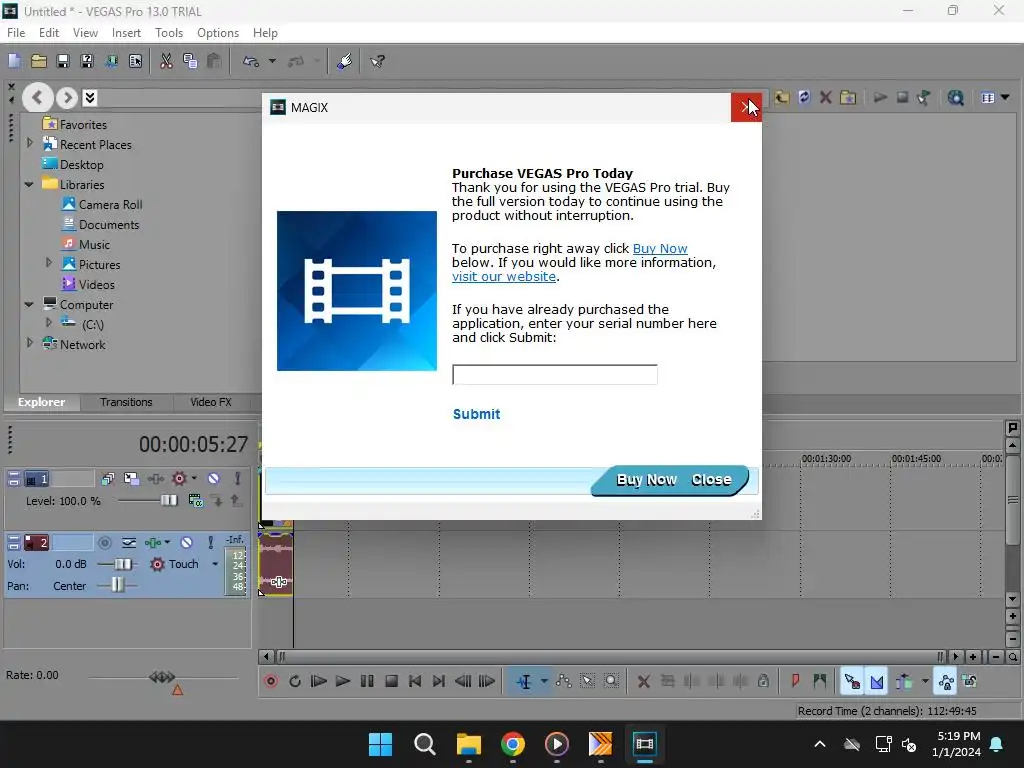Click the Copy toolbar icon
1024x768 pixels.
pyautogui.click(x=190, y=61)
